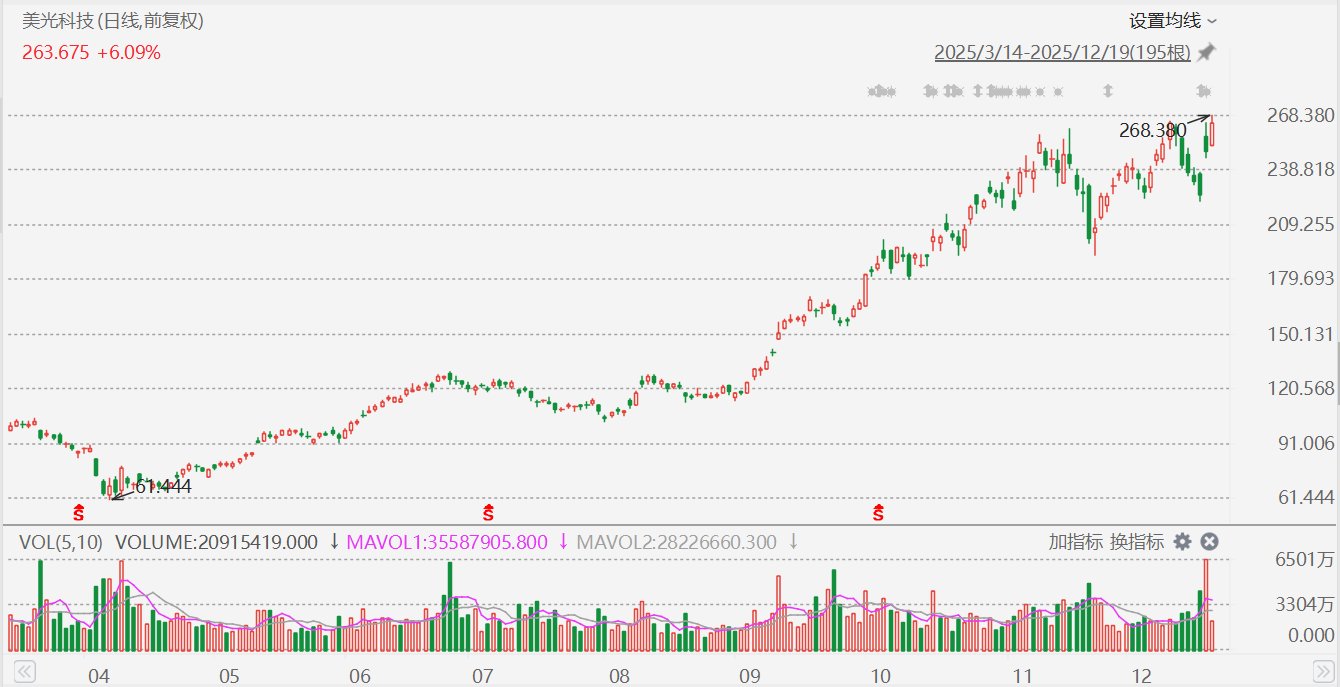Viewport: 1340px width, 687px height.
Task: Expand the 设置均线 dropdown
Action: coord(1173,20)
